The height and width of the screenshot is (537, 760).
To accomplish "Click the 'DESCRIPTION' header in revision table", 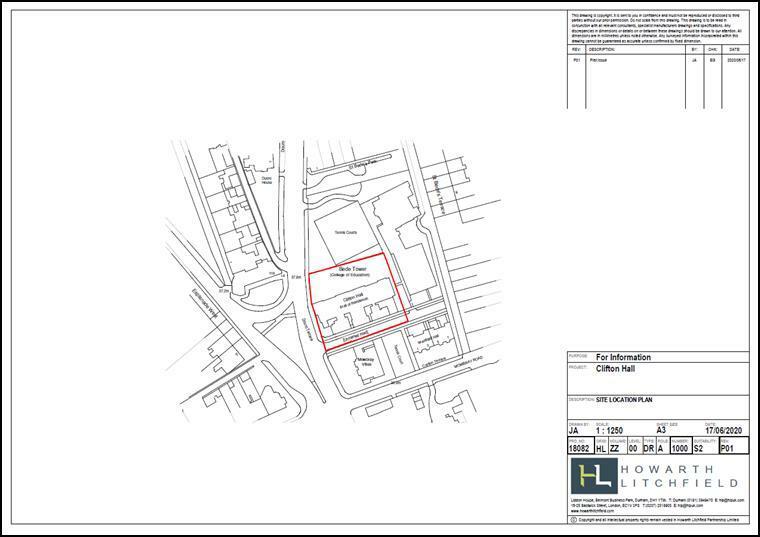I will pos(602,49).
